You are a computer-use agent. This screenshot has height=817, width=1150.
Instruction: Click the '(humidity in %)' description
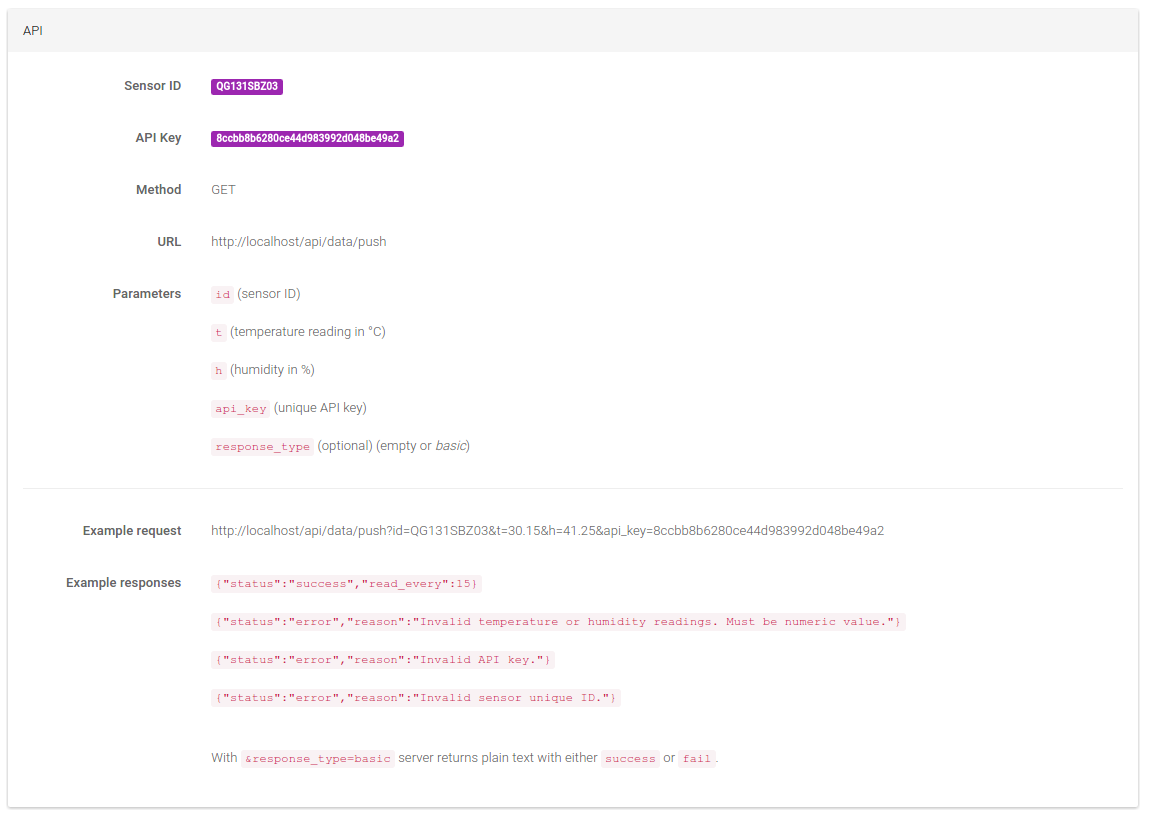coord(272,370)
